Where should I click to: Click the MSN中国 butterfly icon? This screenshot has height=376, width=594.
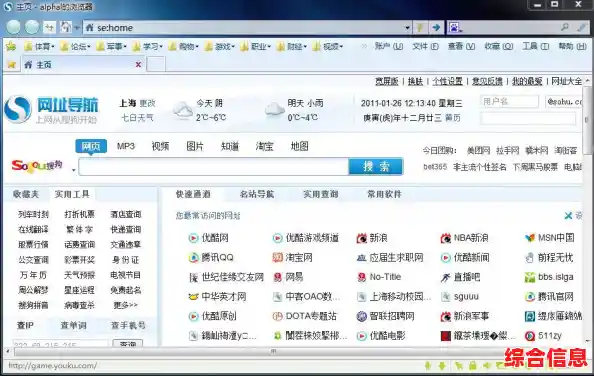point(530,238)
